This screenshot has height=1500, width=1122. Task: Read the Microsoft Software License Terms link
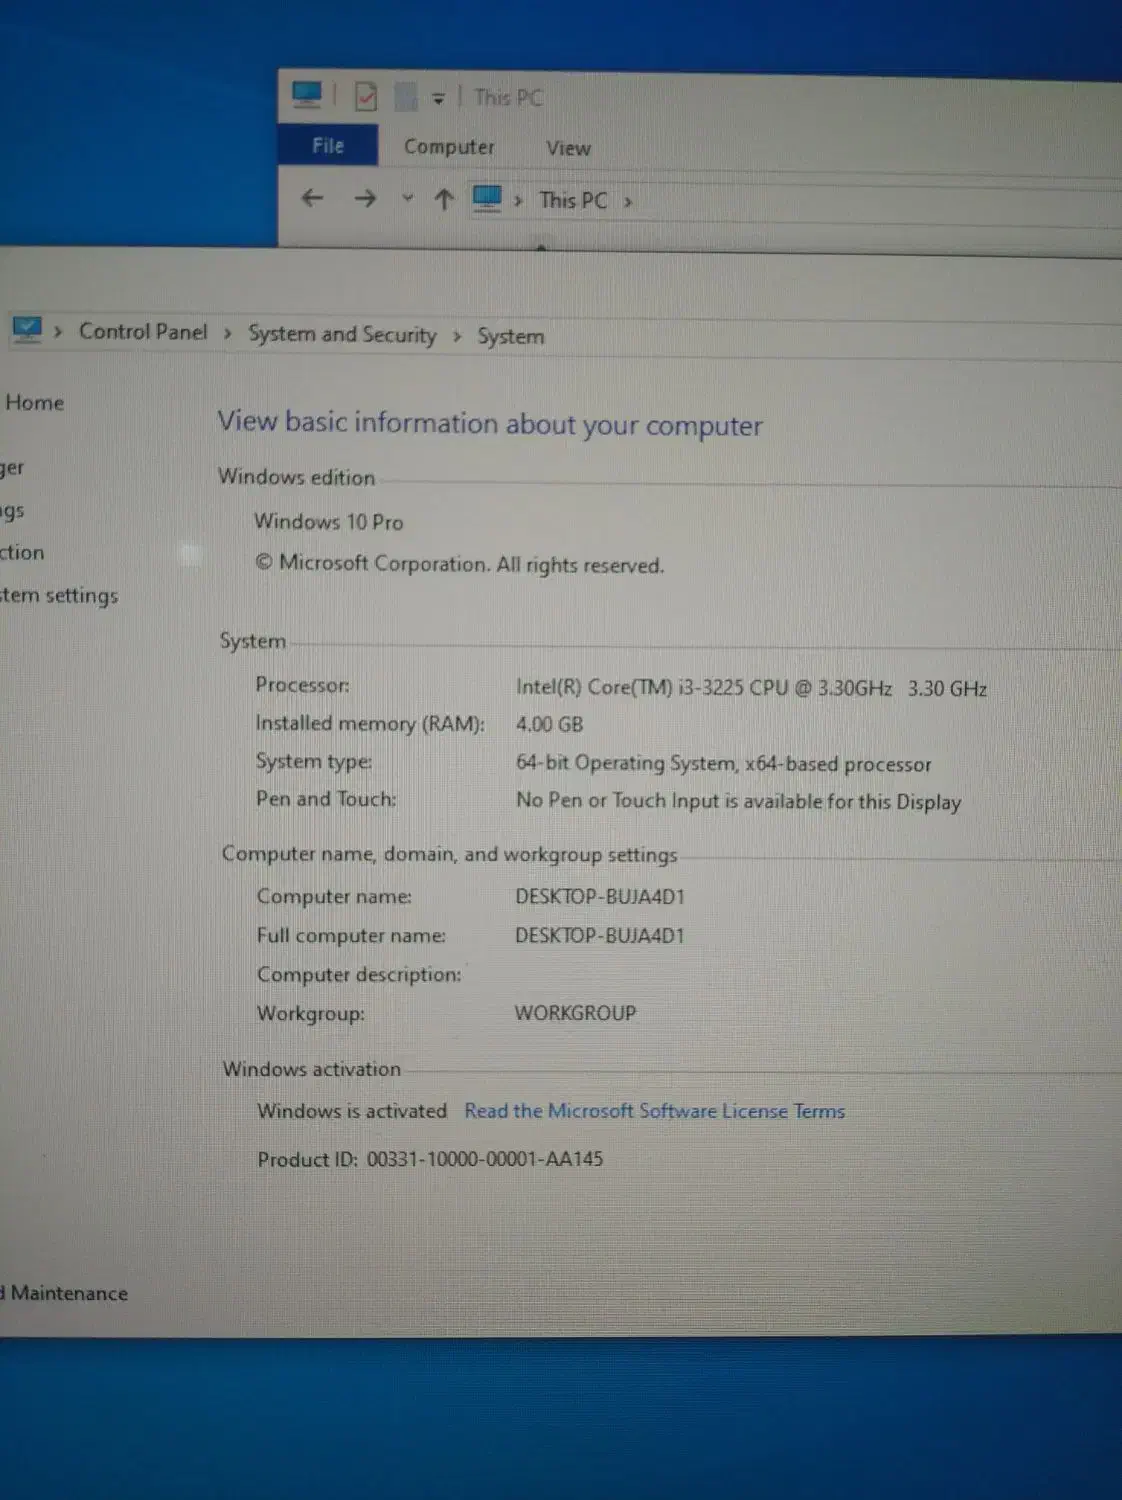[654, 1111]
